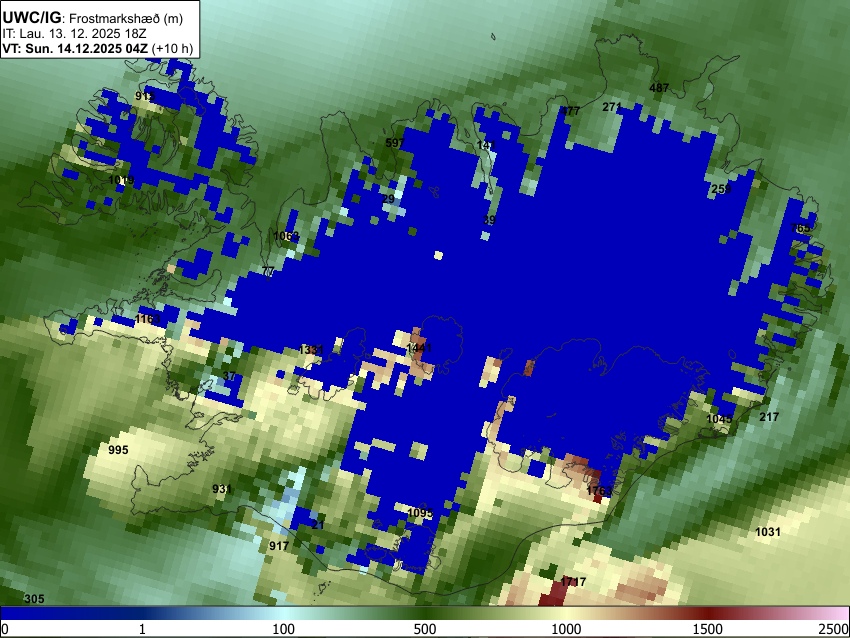Screen dimensions: 850x638
Task: Click the map value 39
Action: (489, 220)
